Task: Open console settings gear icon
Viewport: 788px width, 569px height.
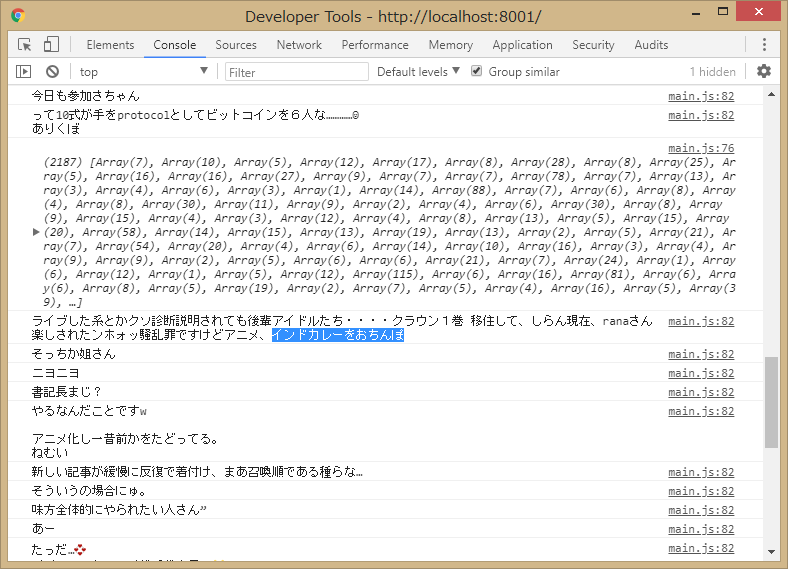Action: [764, 72]
